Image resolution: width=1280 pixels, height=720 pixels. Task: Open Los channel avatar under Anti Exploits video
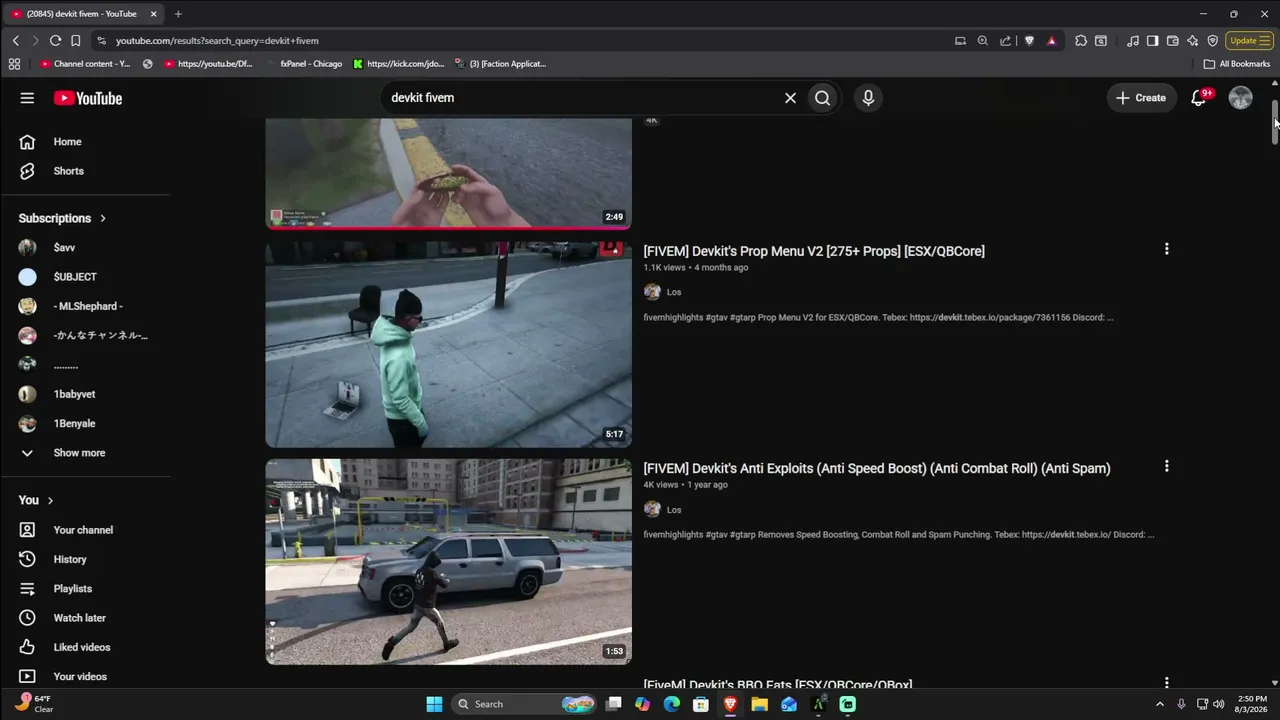coord(652,509)
